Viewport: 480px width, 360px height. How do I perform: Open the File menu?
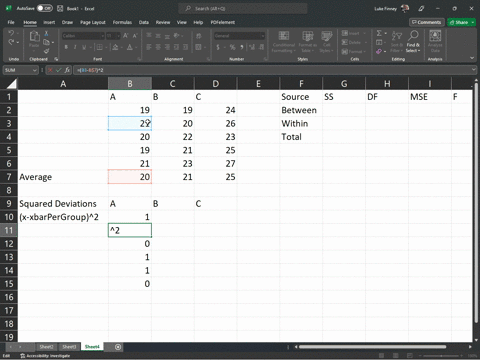tap(11, 22)
